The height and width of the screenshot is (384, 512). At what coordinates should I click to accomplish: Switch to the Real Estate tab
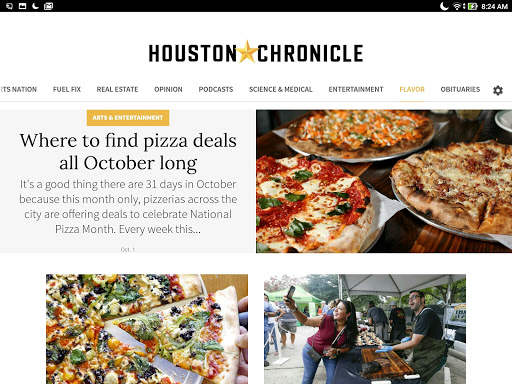117,89
